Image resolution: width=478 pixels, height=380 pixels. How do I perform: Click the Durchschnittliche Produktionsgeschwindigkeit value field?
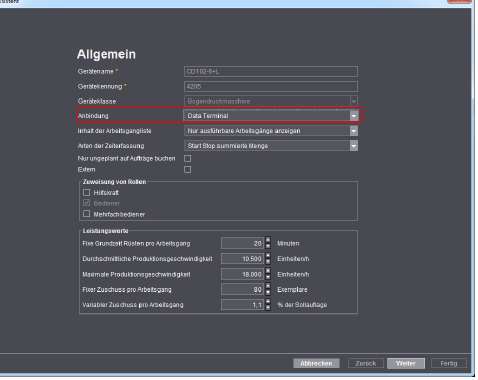pos(242,259)
